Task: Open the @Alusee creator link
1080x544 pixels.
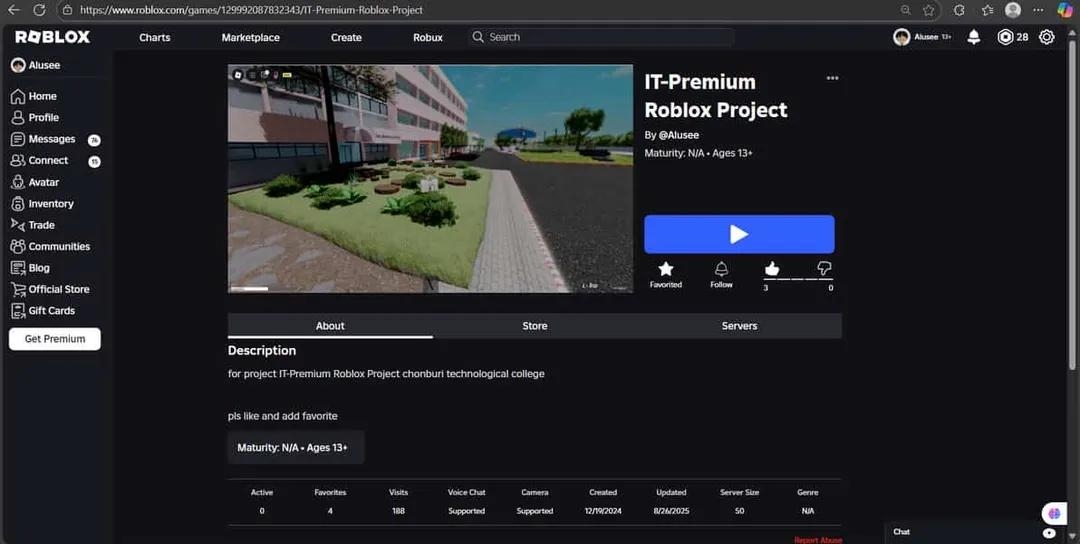Action: click(x=678, y=135)
